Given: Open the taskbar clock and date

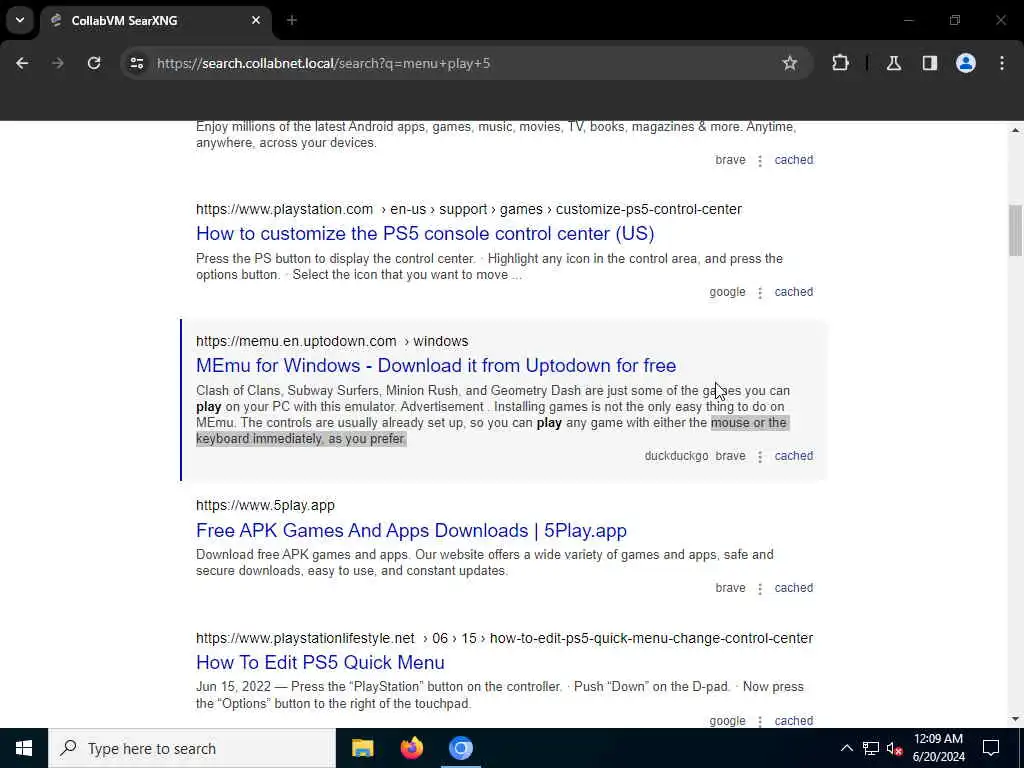Looking at the screenshot, I should click(x=938, y=748).
